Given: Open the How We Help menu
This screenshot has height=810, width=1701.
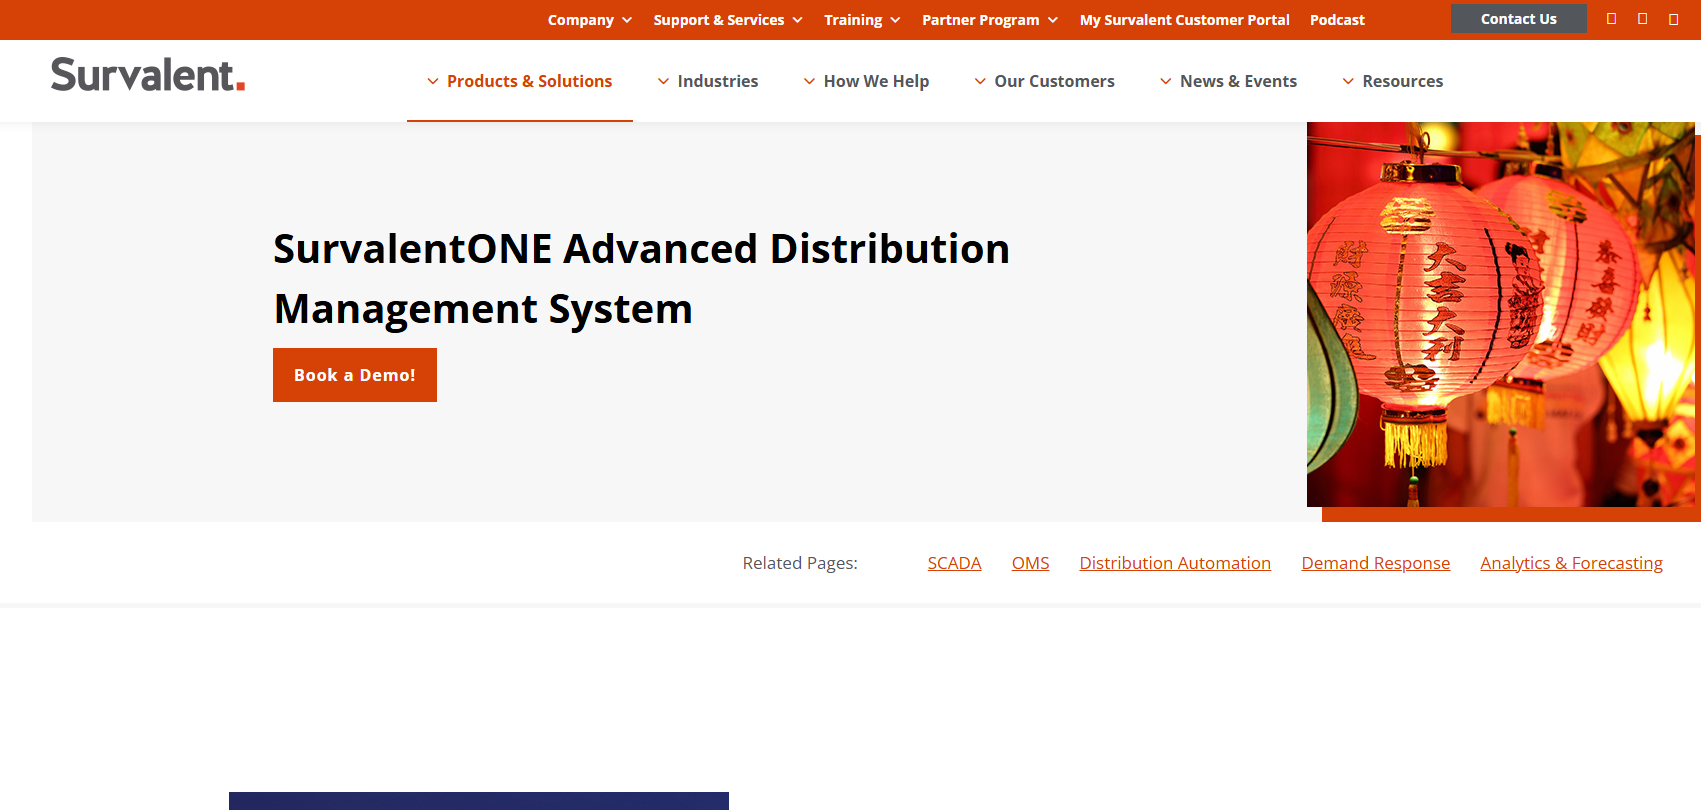Looking at the screenshot, I should coord(866,81).
